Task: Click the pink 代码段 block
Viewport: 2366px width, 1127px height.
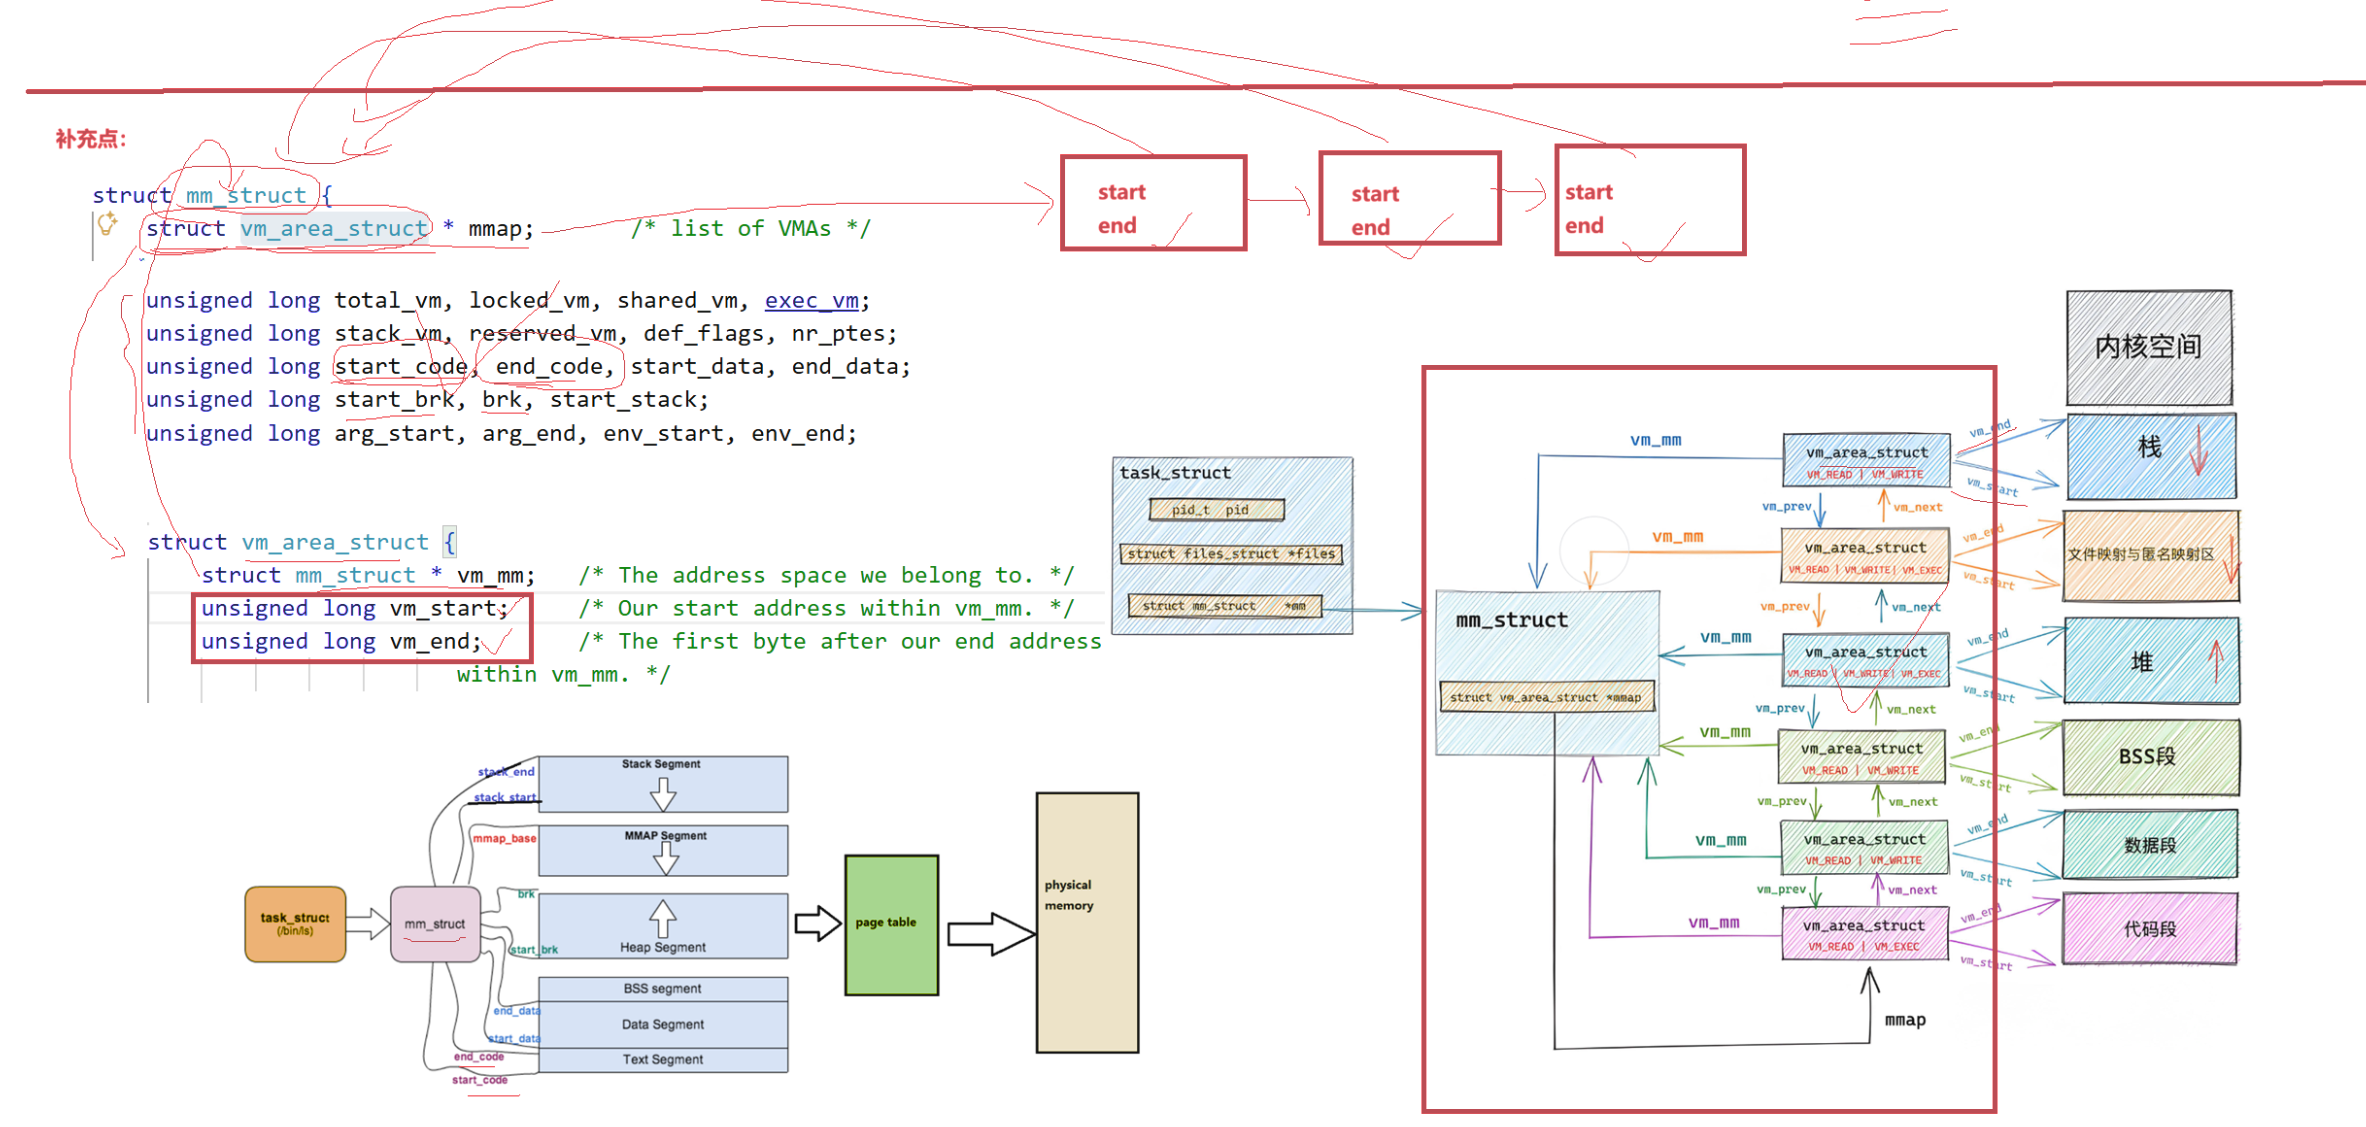Action: [x=2150, y=929]
